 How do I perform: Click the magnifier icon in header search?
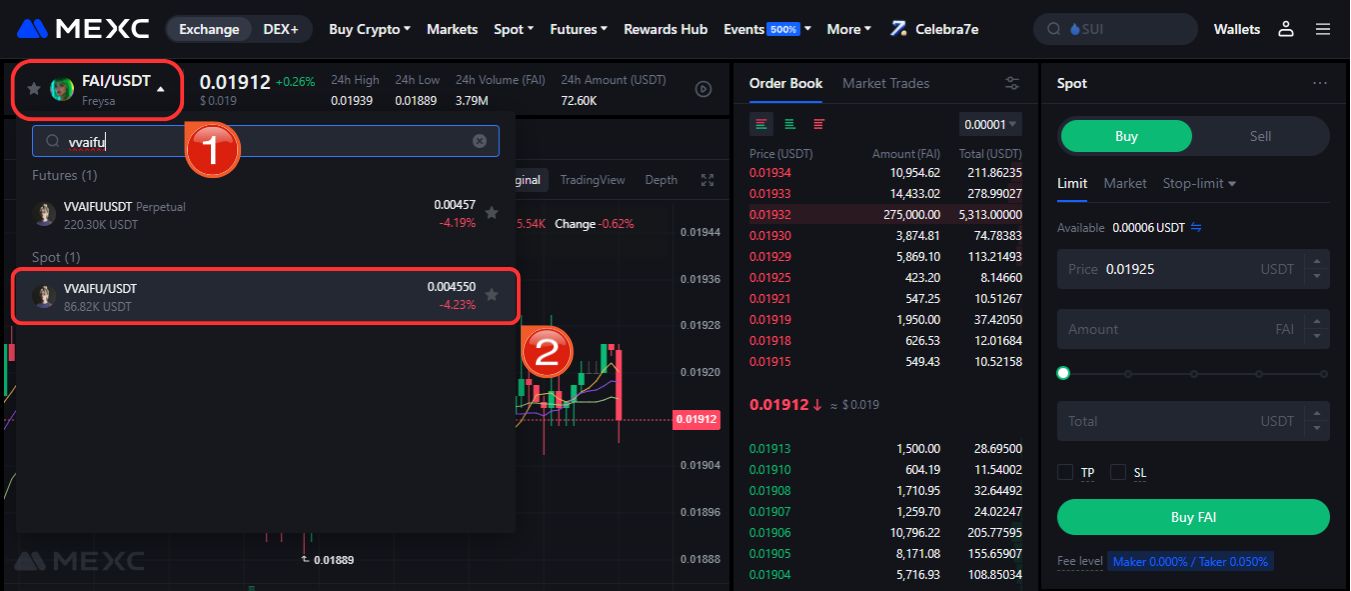click(x=1054, y=29)
